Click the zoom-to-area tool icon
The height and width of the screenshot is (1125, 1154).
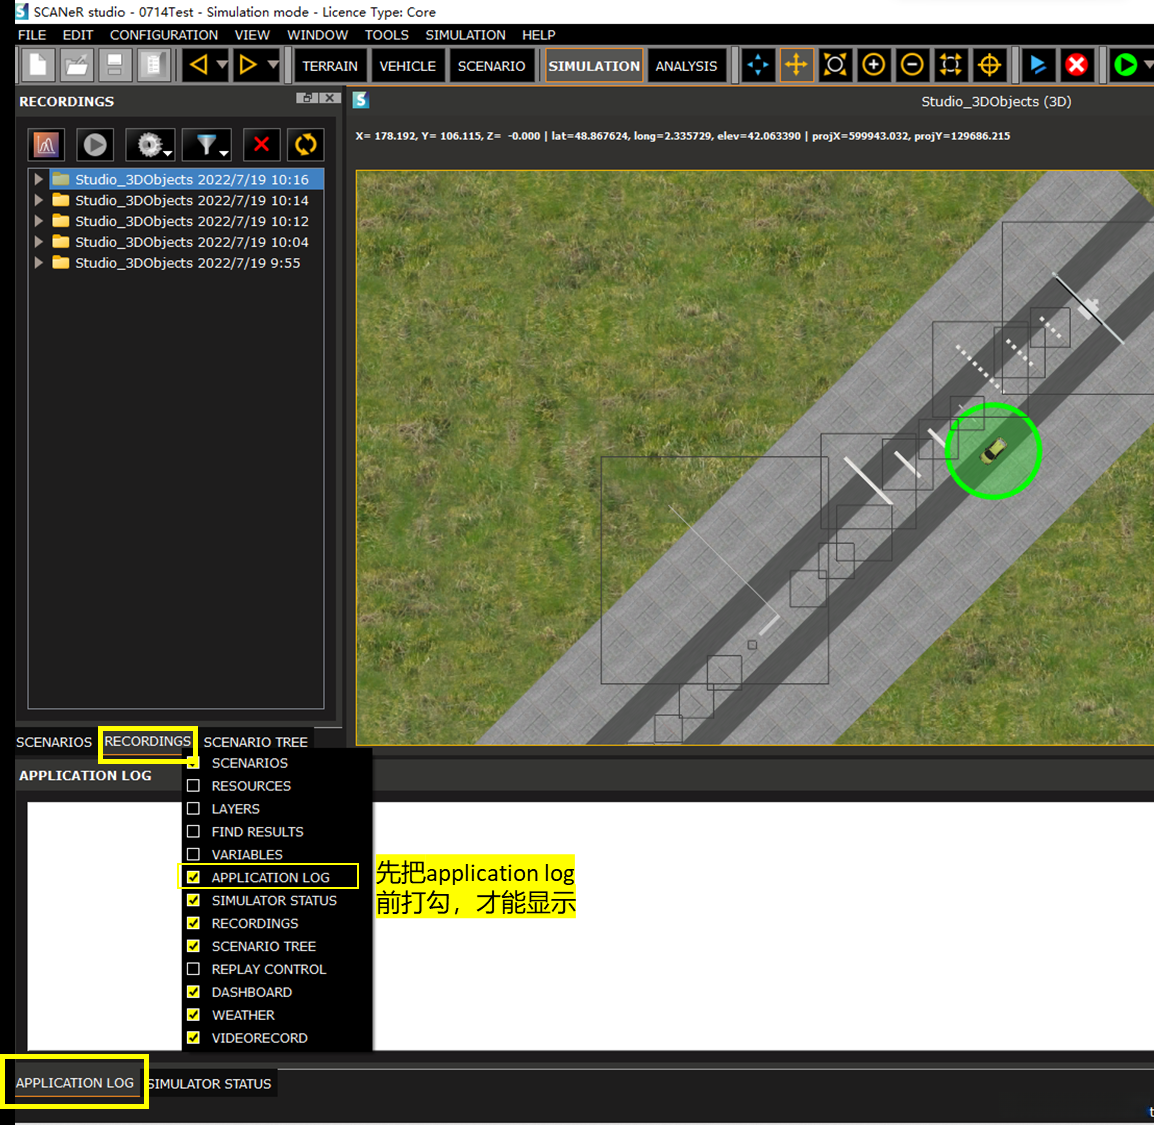pos(835,65)
